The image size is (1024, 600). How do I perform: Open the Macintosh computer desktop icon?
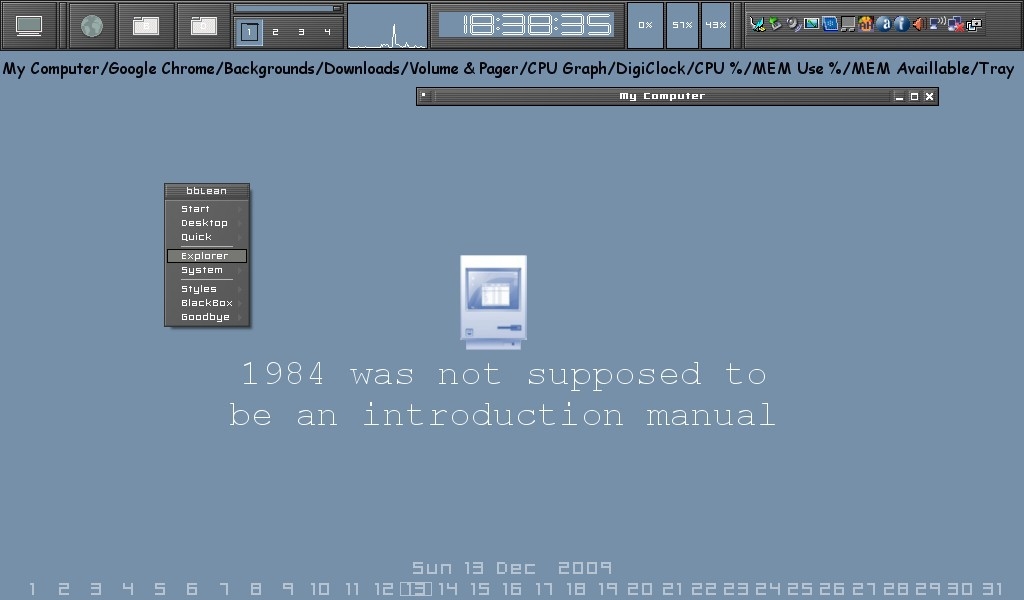pyautogui.click(x=493, y=302)
